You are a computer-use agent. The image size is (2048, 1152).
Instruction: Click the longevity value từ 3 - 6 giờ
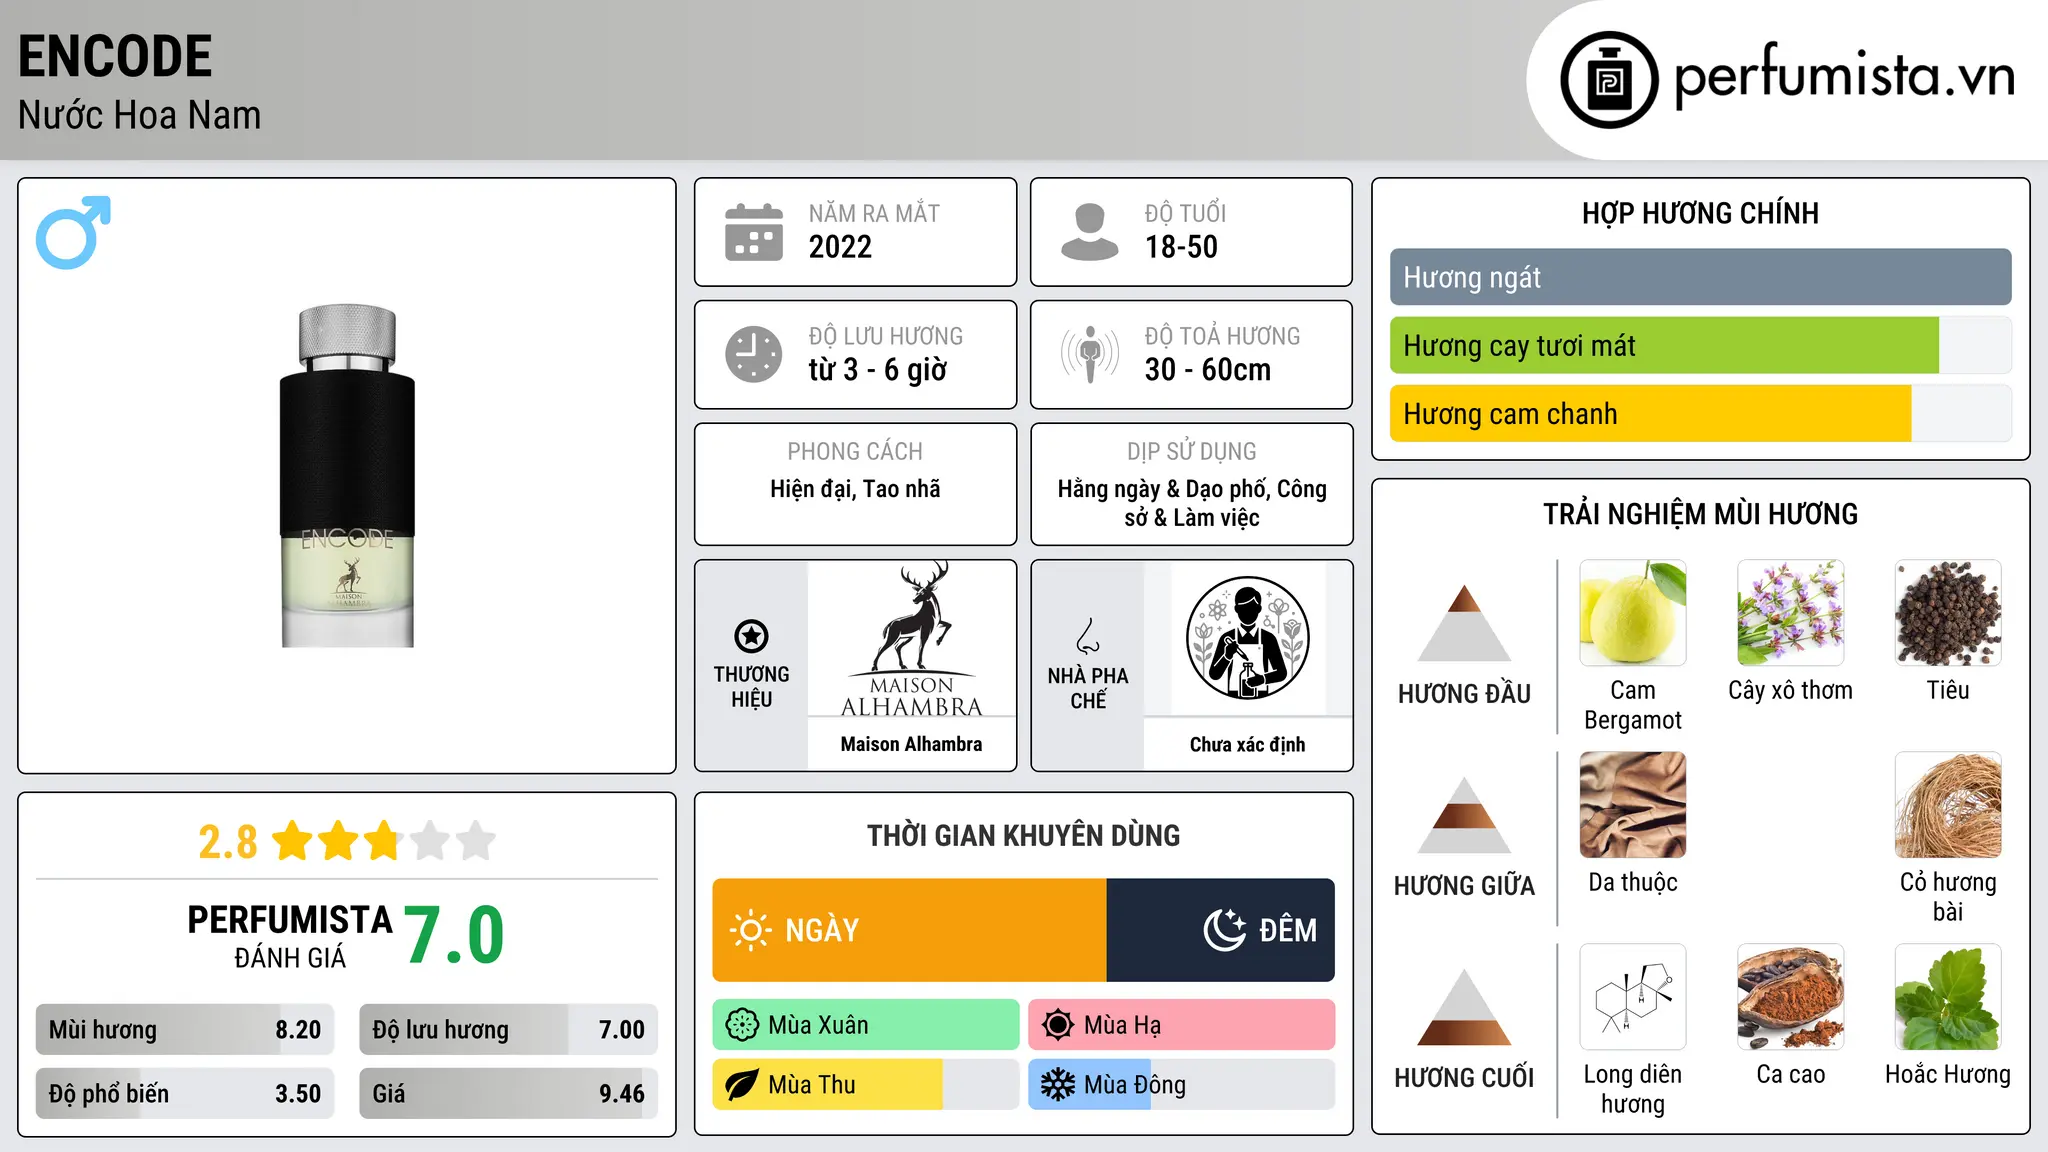(877, 370)
